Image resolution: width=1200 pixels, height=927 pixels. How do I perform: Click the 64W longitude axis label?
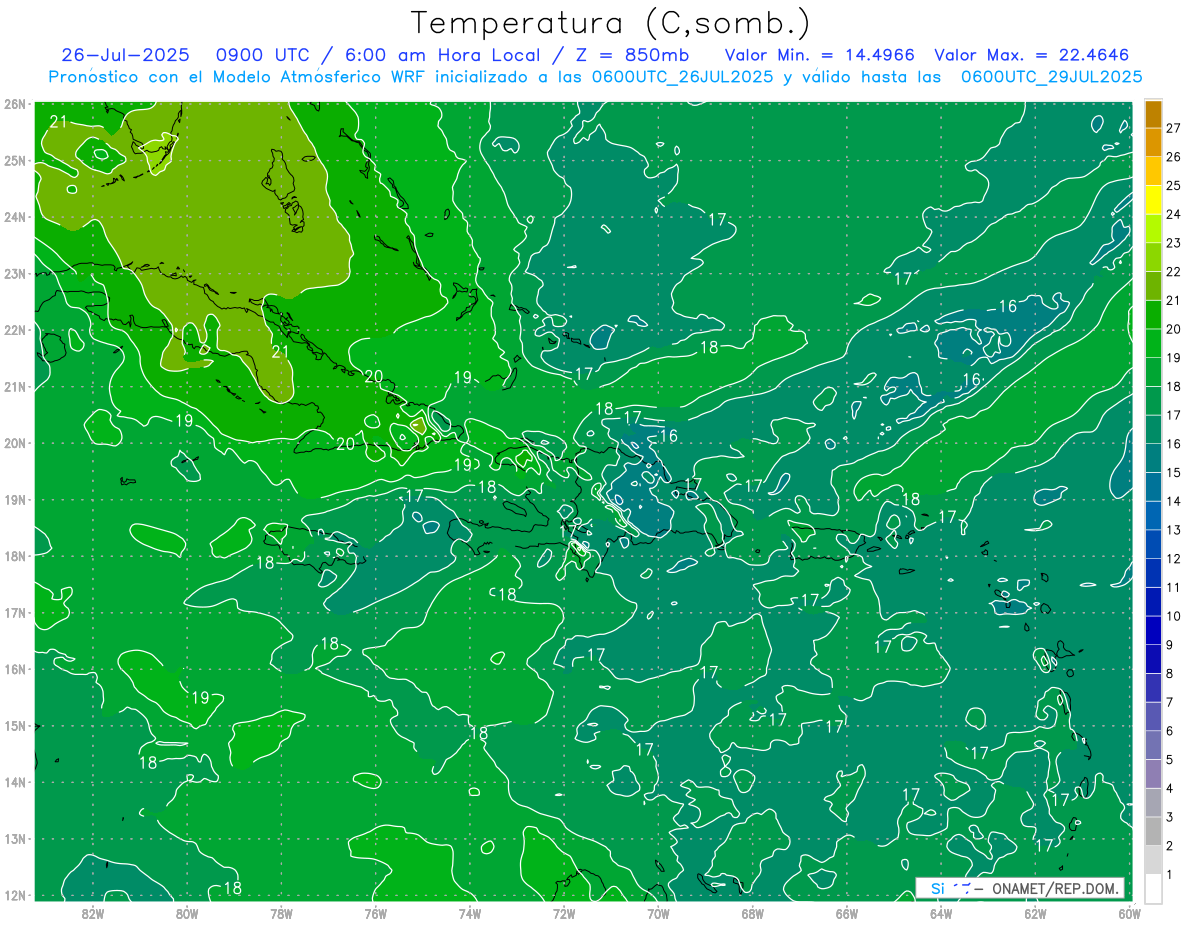[940, 913]
